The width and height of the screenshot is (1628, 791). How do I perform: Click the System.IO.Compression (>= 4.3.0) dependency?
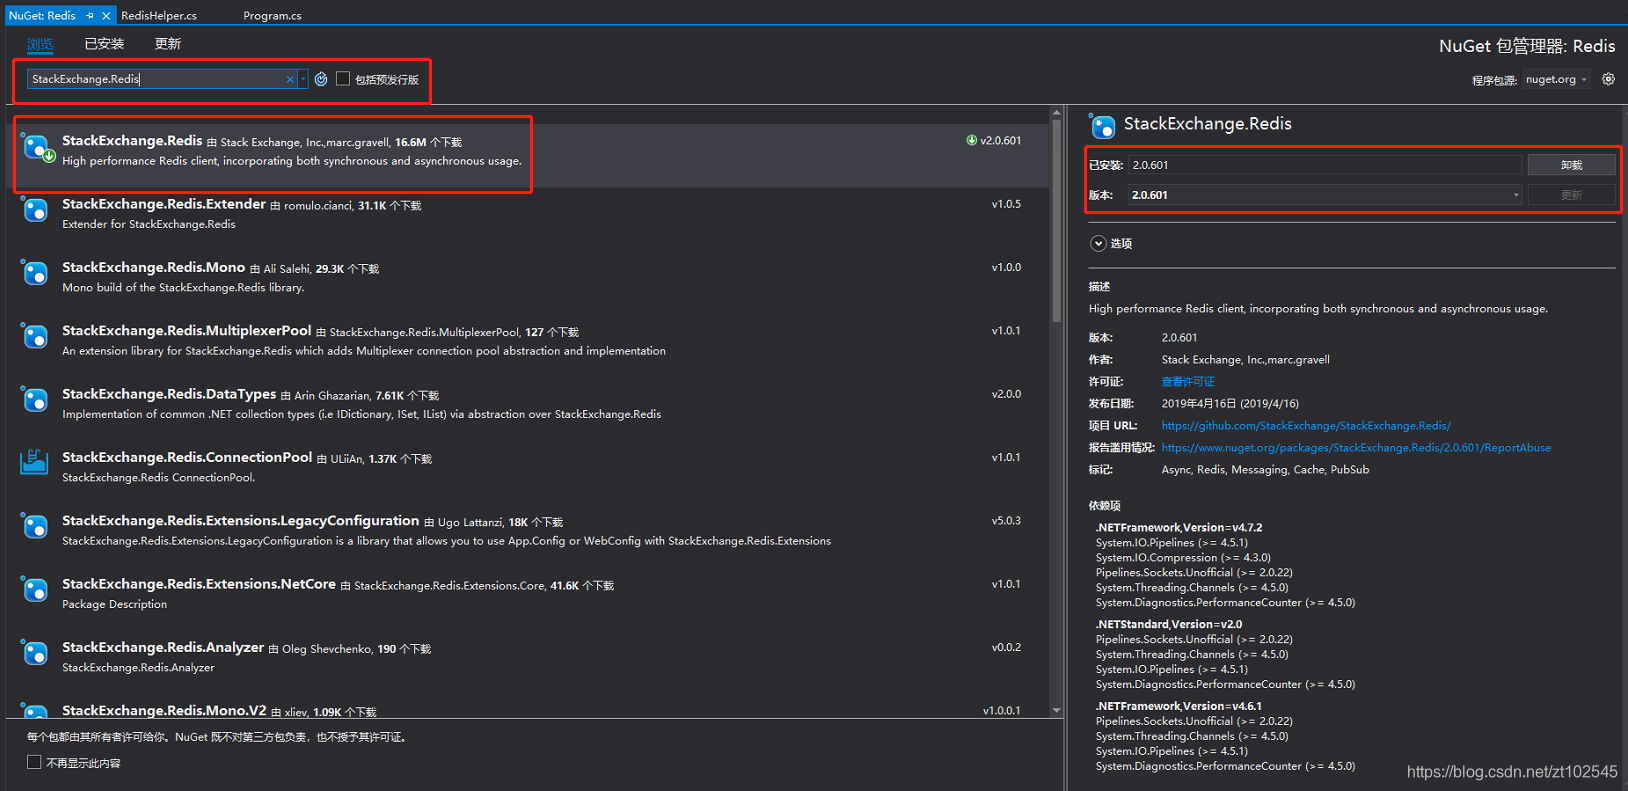(x=1183, y=557)
